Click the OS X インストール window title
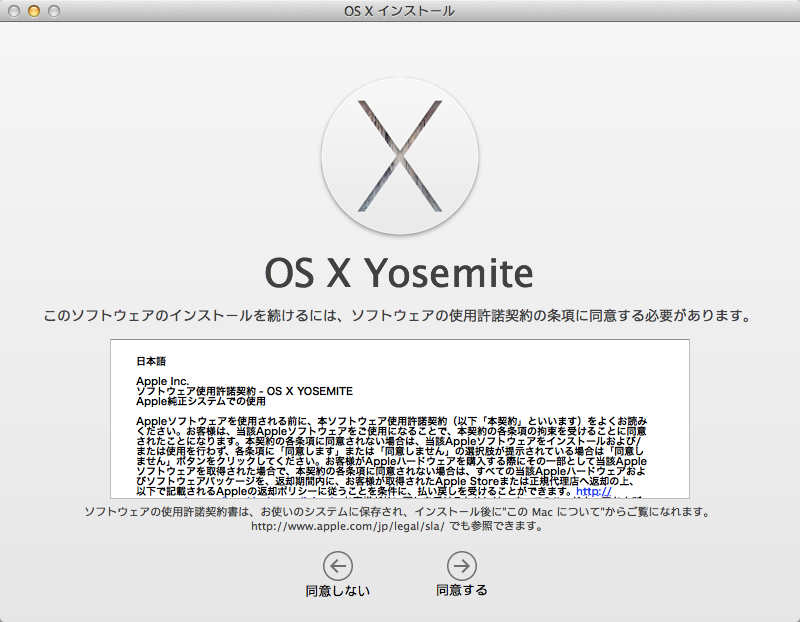The height and width of the screenshot is (622, 800). [x=399, y=11]
